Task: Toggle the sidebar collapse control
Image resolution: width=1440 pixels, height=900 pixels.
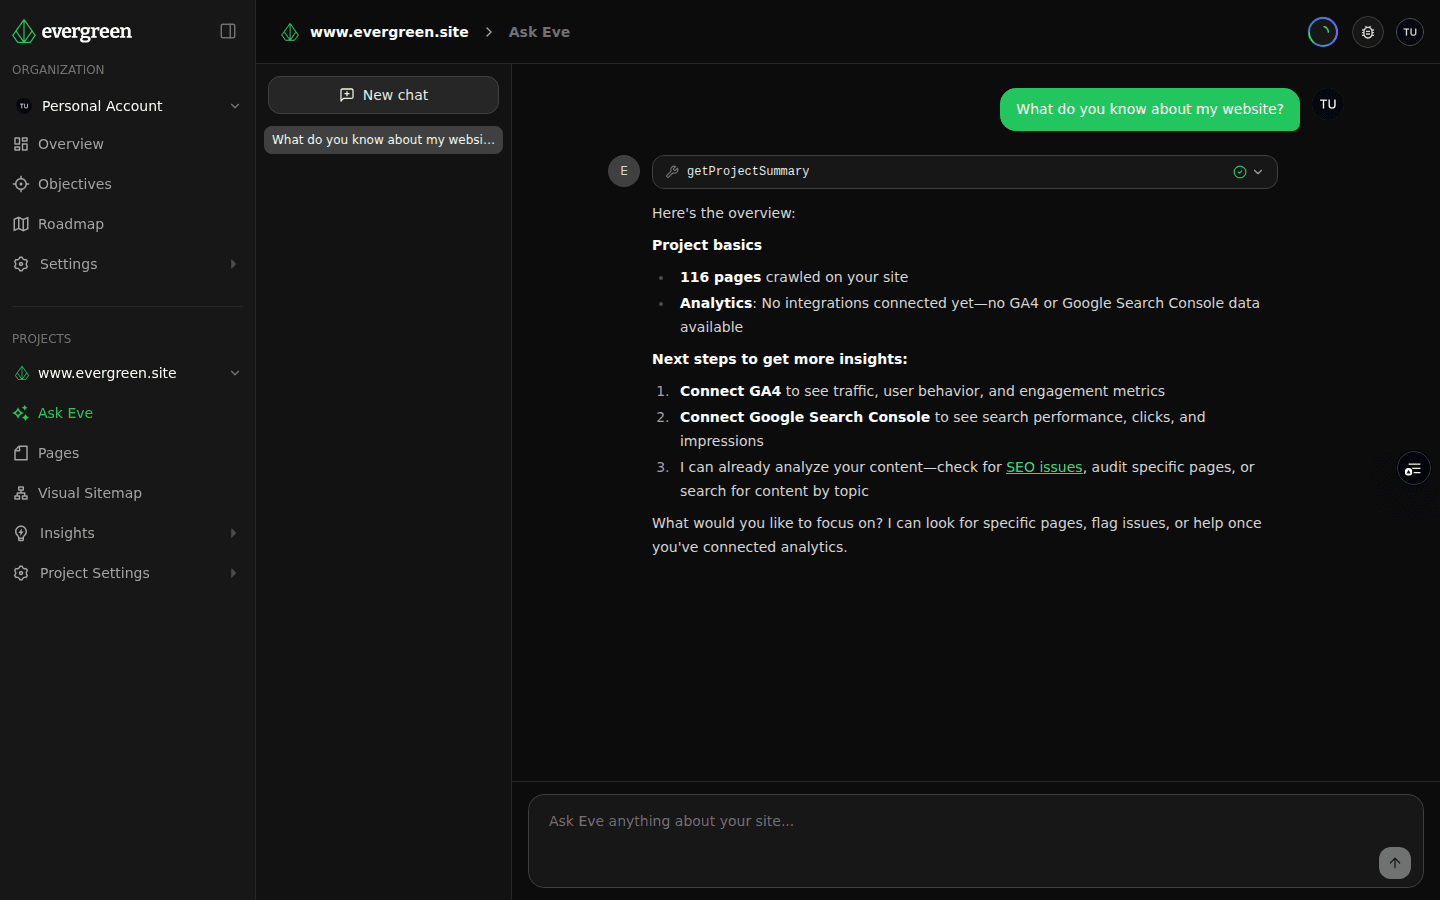Action: 228,31
